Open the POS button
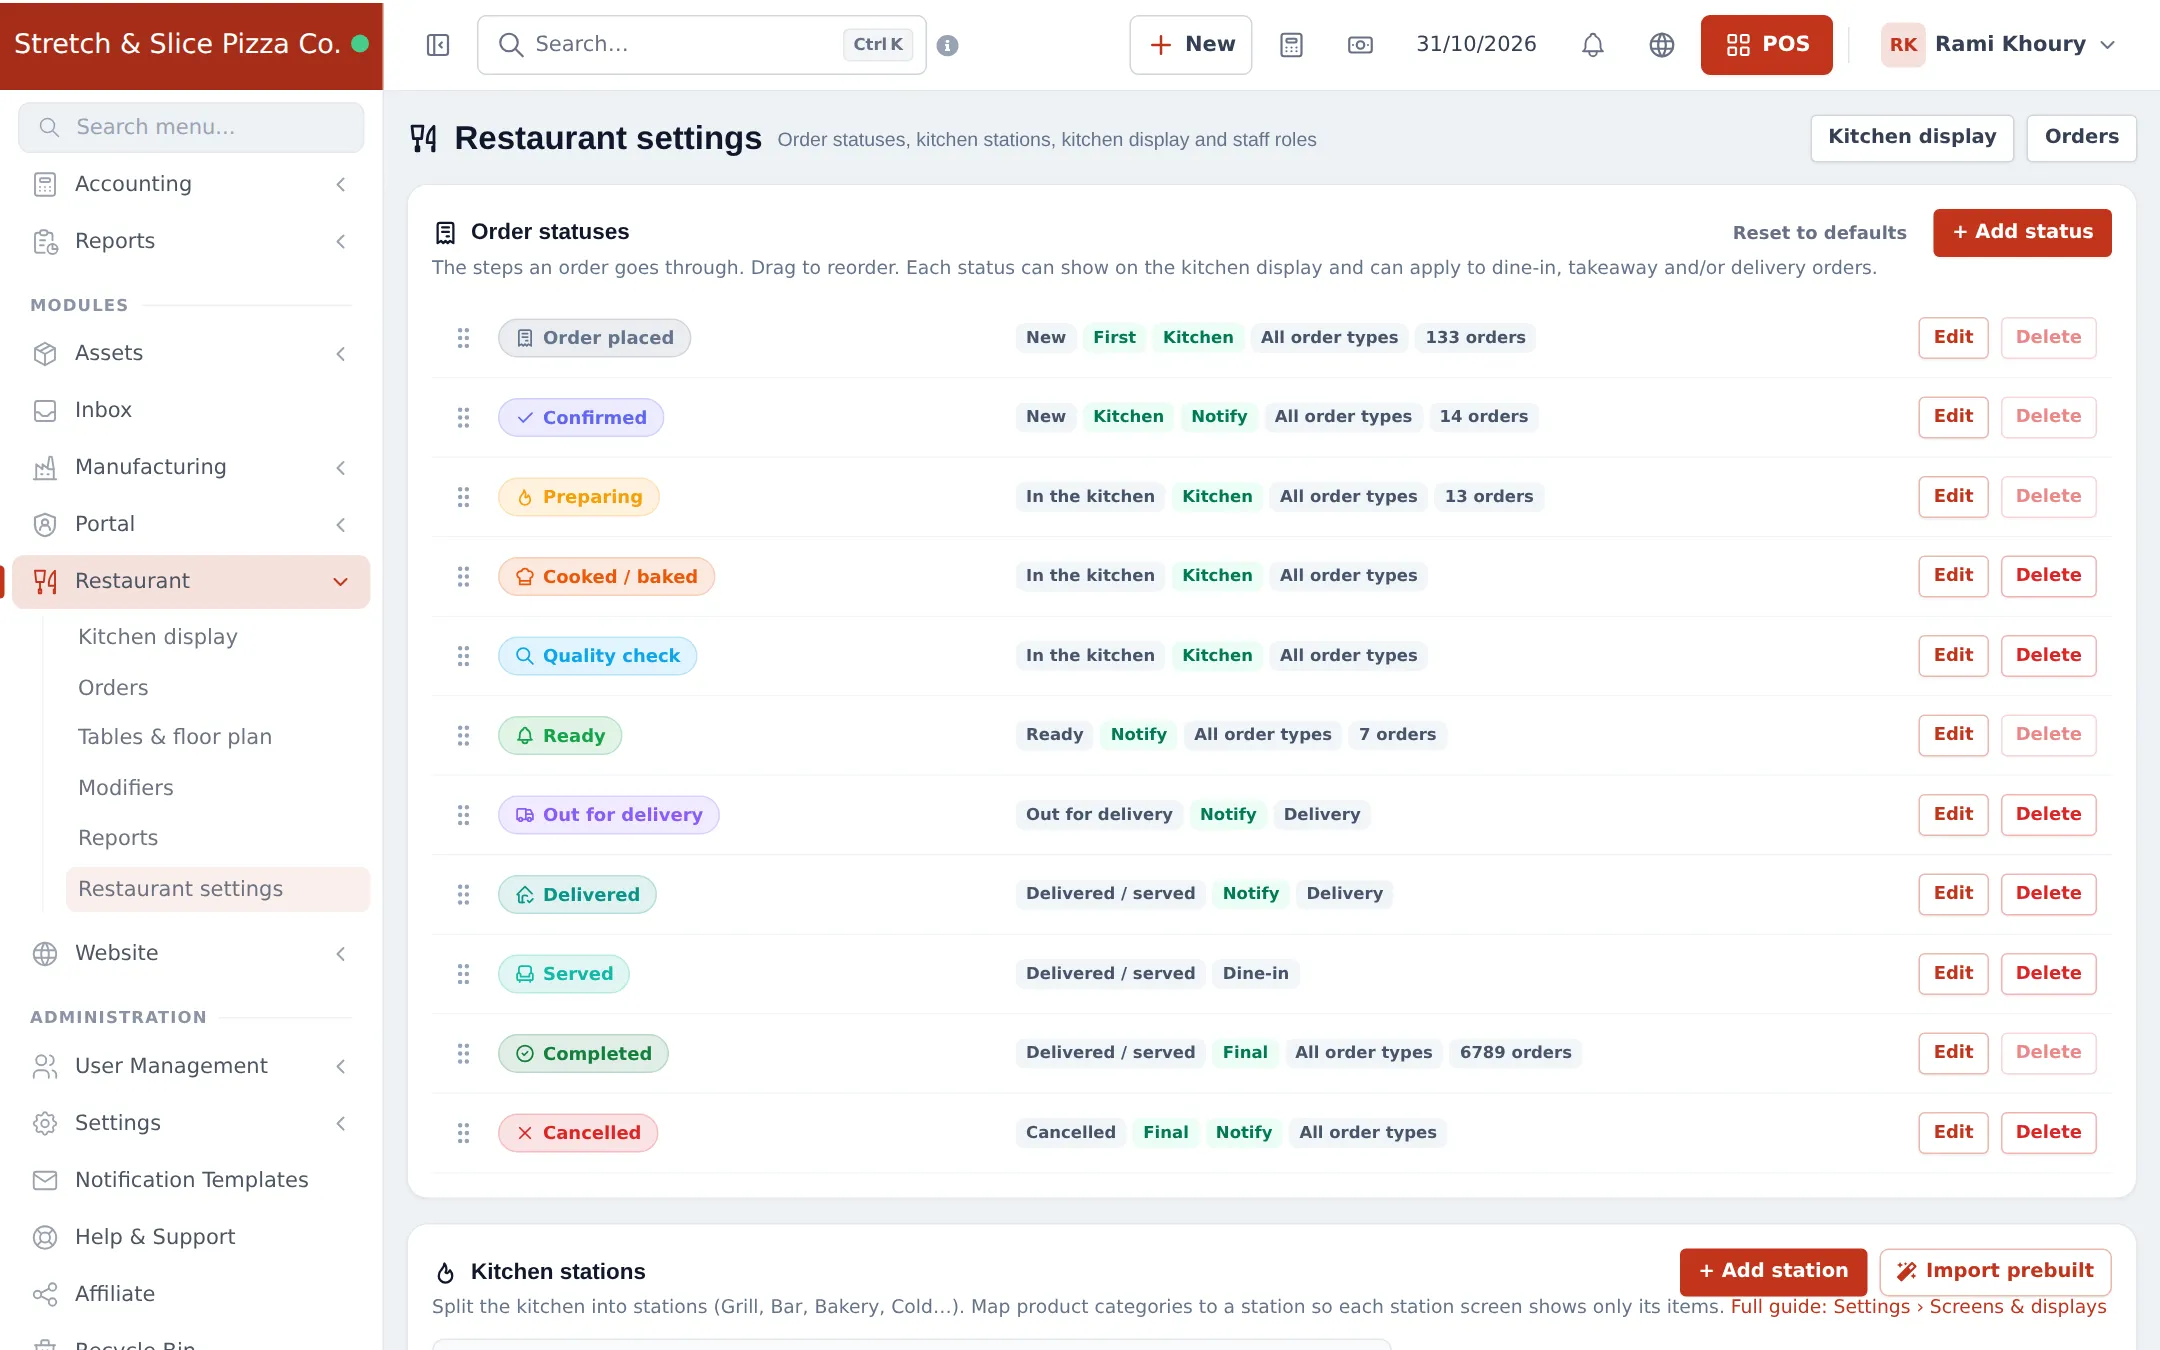Viewport: 2160px width, 1350px height. point(1766,45)
